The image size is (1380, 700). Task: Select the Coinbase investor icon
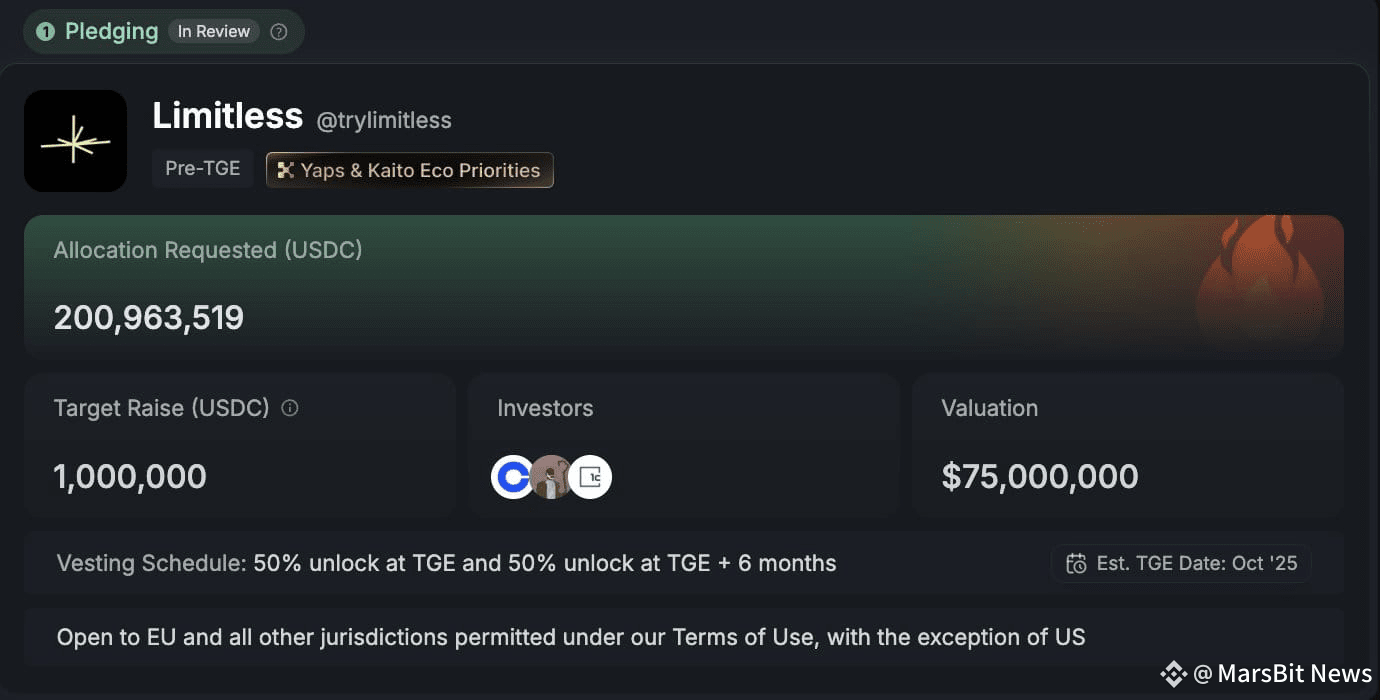point(513,477)
